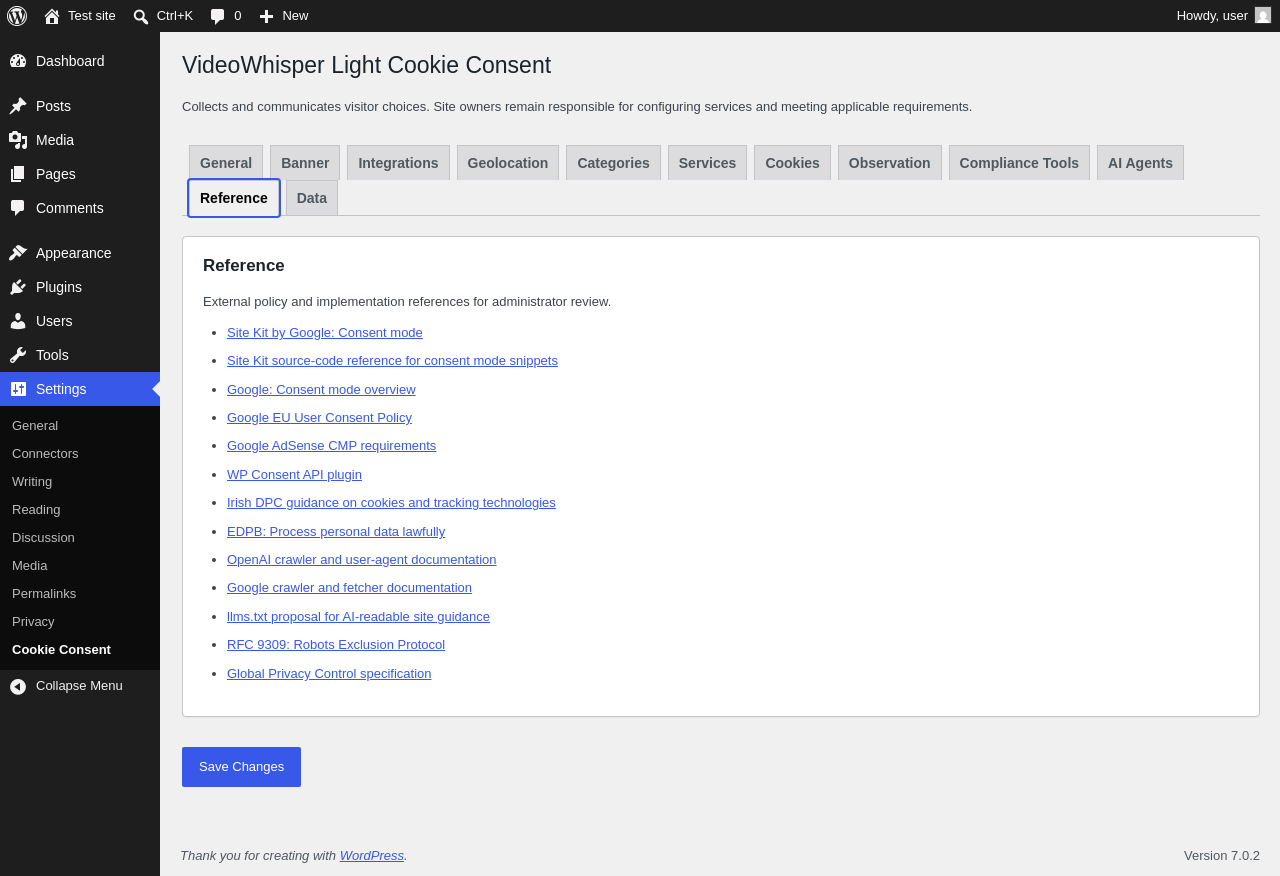Visit Google AdSense CMP requirements link
The height and width of the screenshot is (876, 1280).
pos(331,446)
